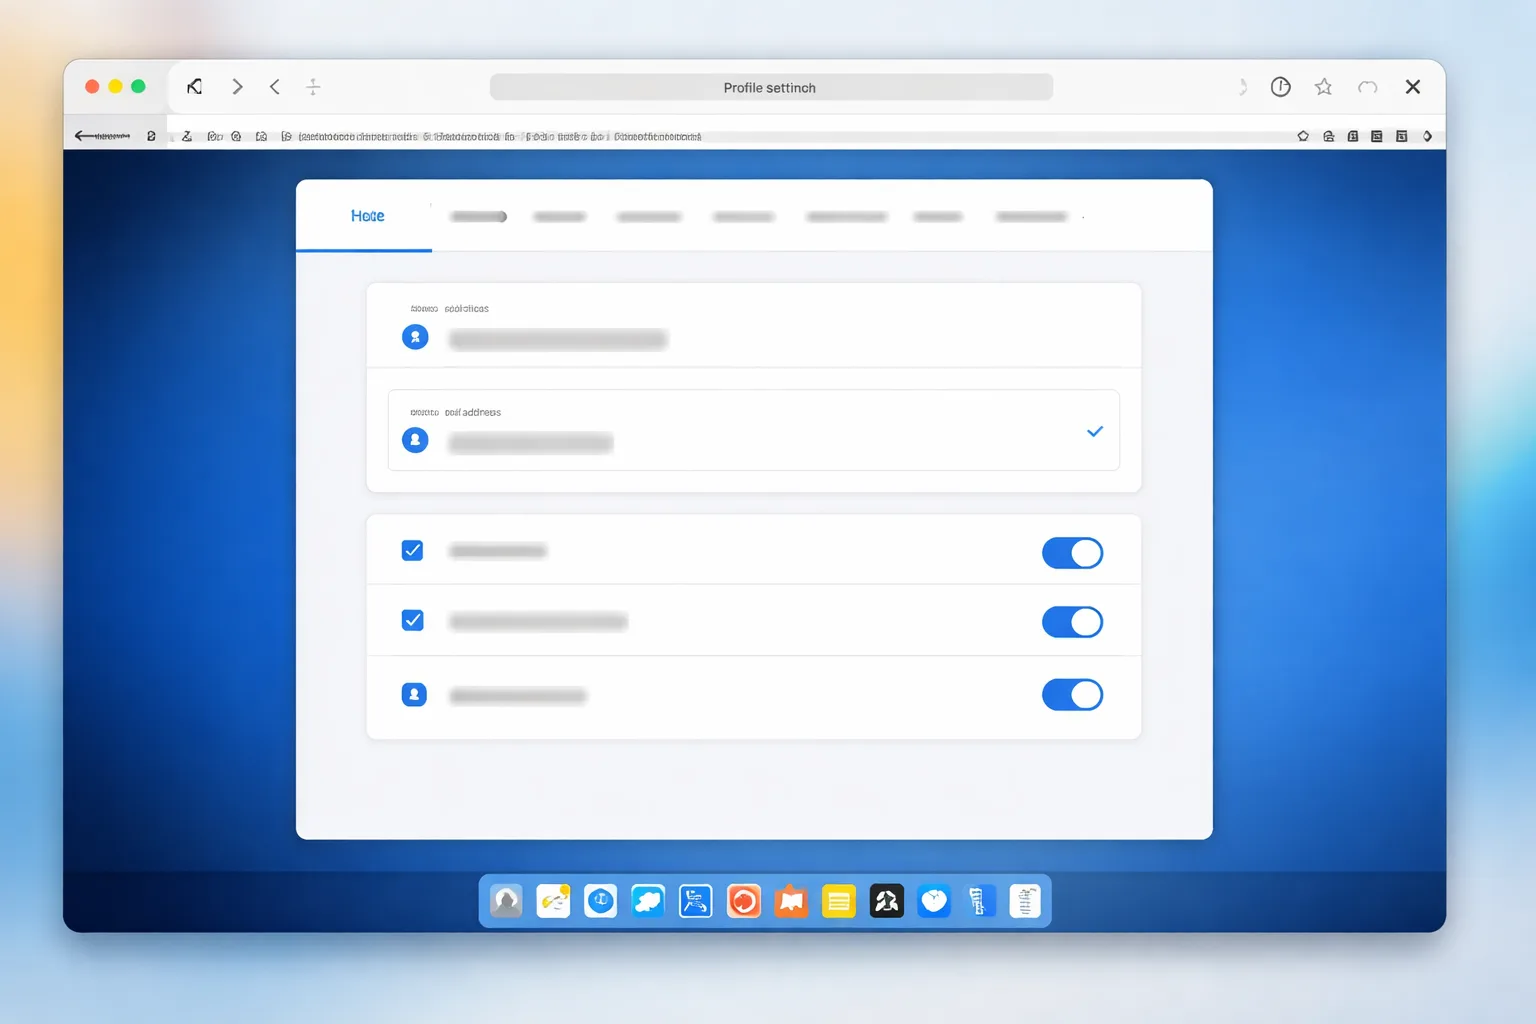
Task: Click the Profile settings address bar
Action: point(771,88)
